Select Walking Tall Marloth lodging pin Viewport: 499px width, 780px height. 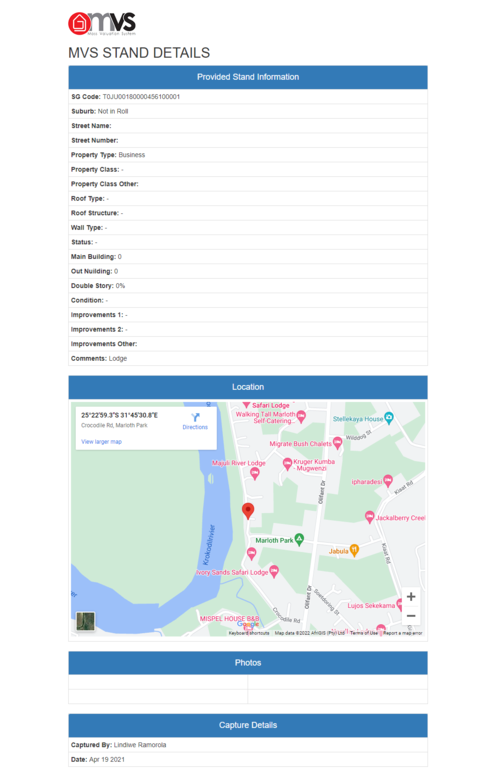pyautogui.click(x=301, y=416)
